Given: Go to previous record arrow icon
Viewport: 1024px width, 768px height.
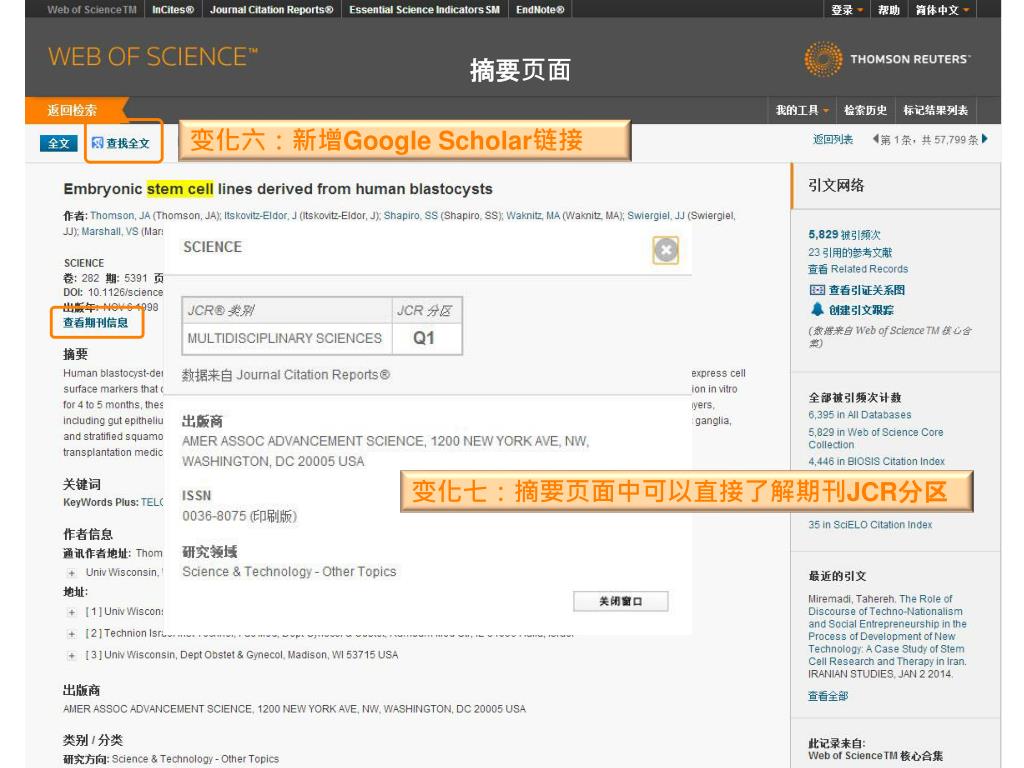Looking at the screenshot, I should (875, 139).
